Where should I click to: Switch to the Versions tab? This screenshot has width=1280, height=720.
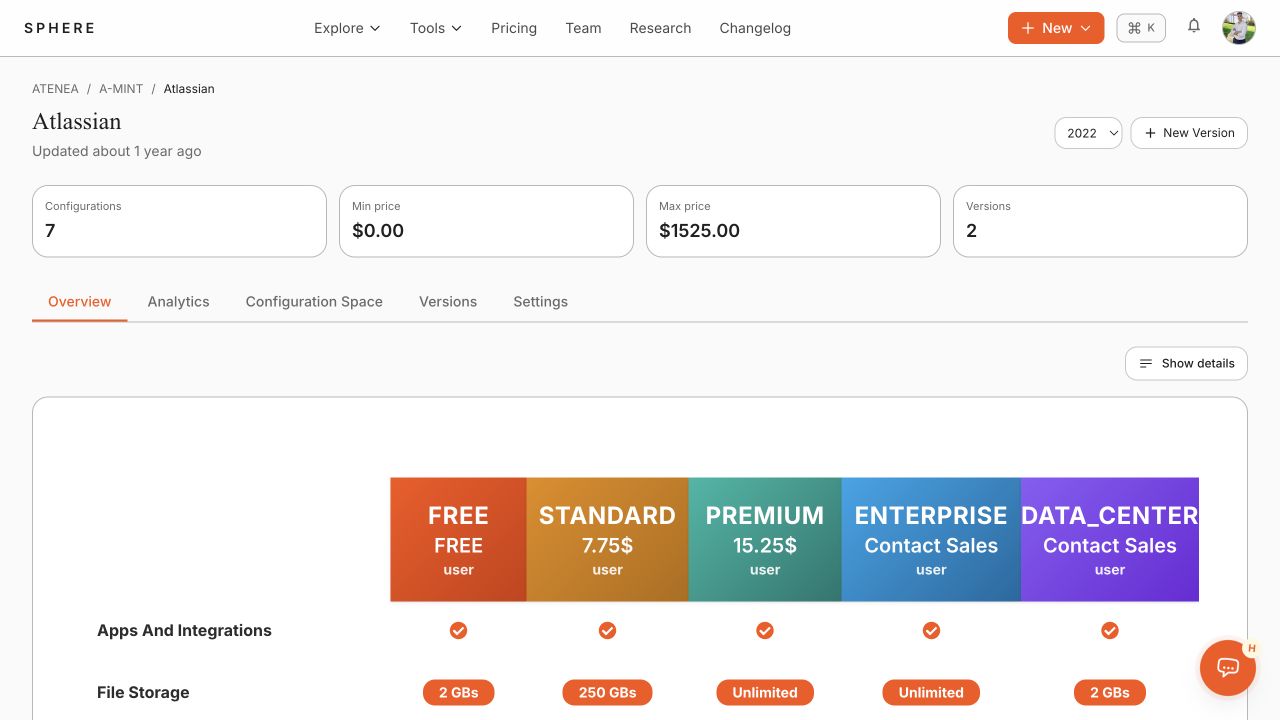(448, 301)
